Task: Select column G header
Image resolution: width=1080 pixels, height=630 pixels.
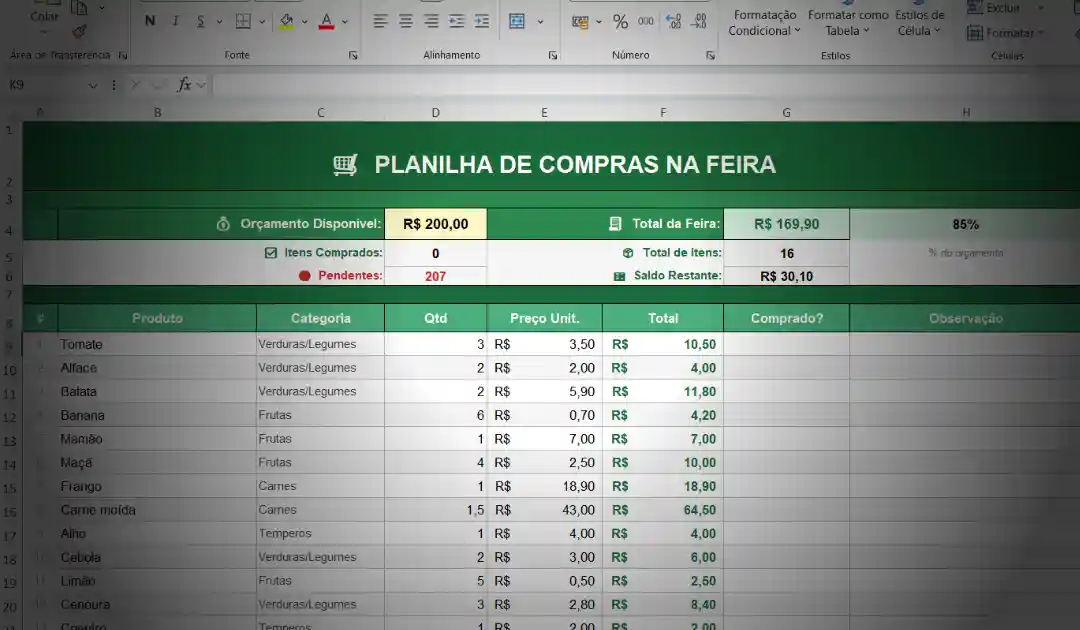Action: tap(787, 112)
